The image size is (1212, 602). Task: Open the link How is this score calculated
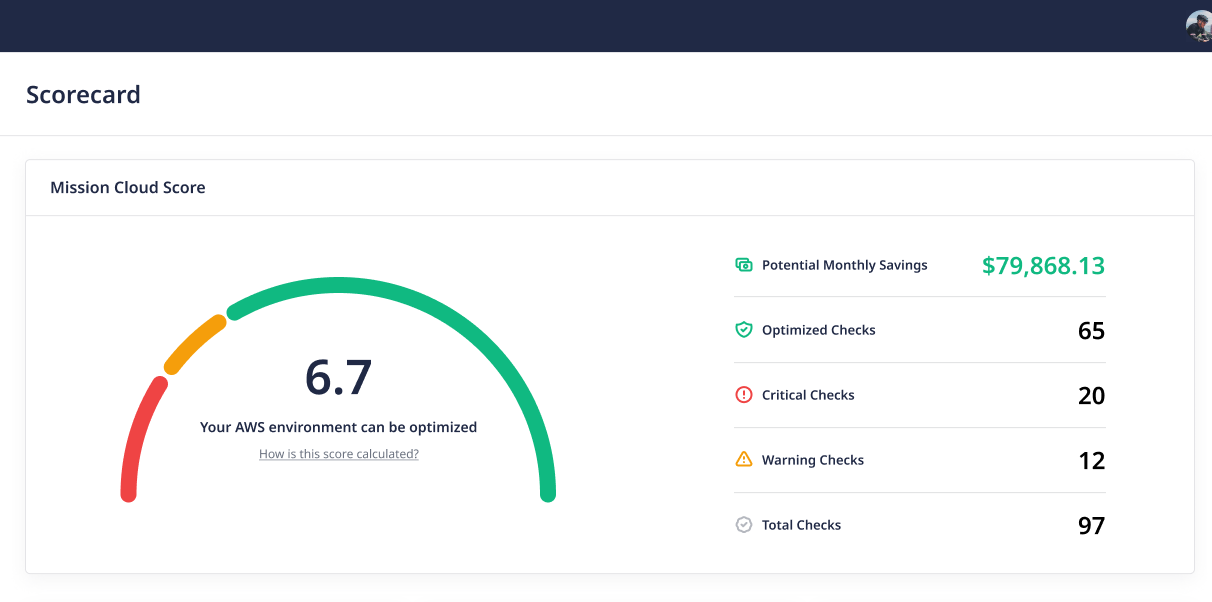(x=338, y=453)
